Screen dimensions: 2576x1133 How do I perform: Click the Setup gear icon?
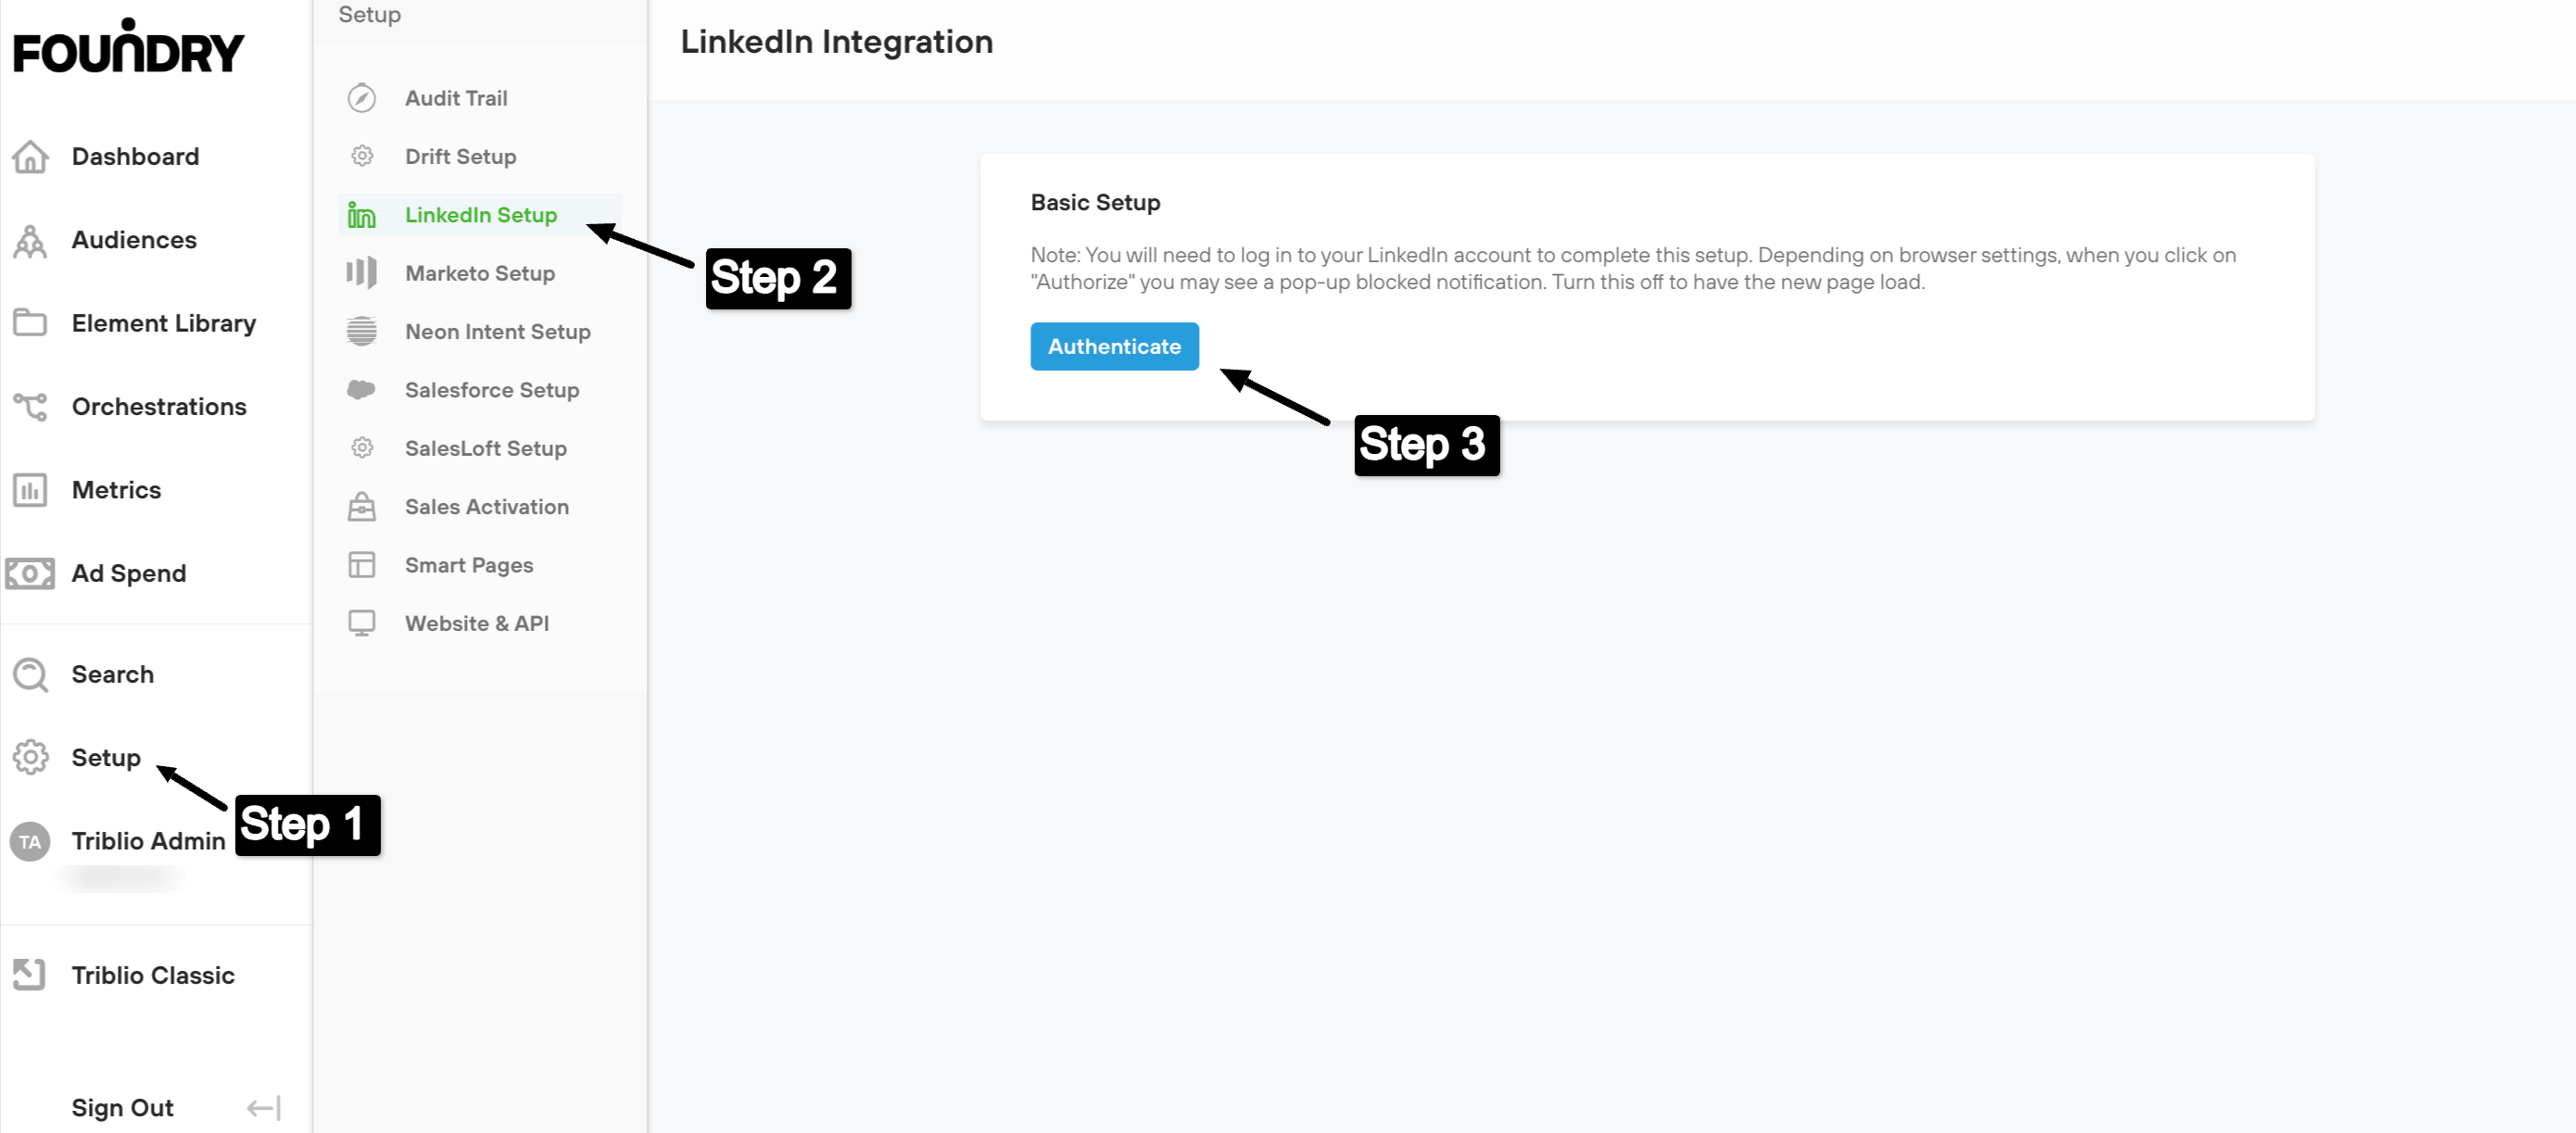[x=30, y=757]
